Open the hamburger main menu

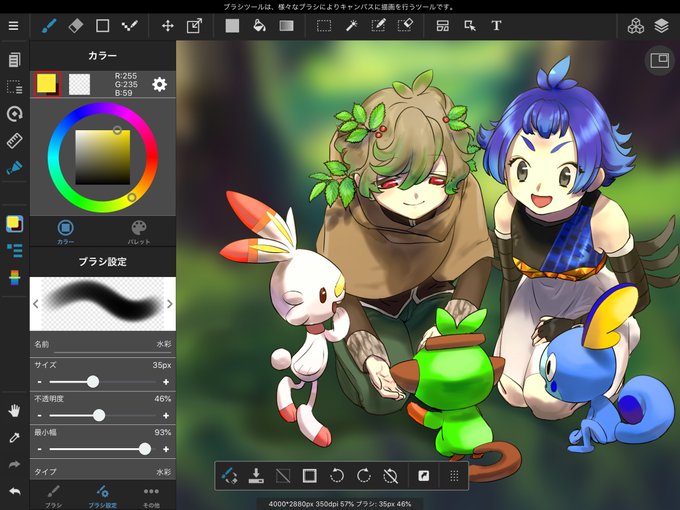(13, 26)
